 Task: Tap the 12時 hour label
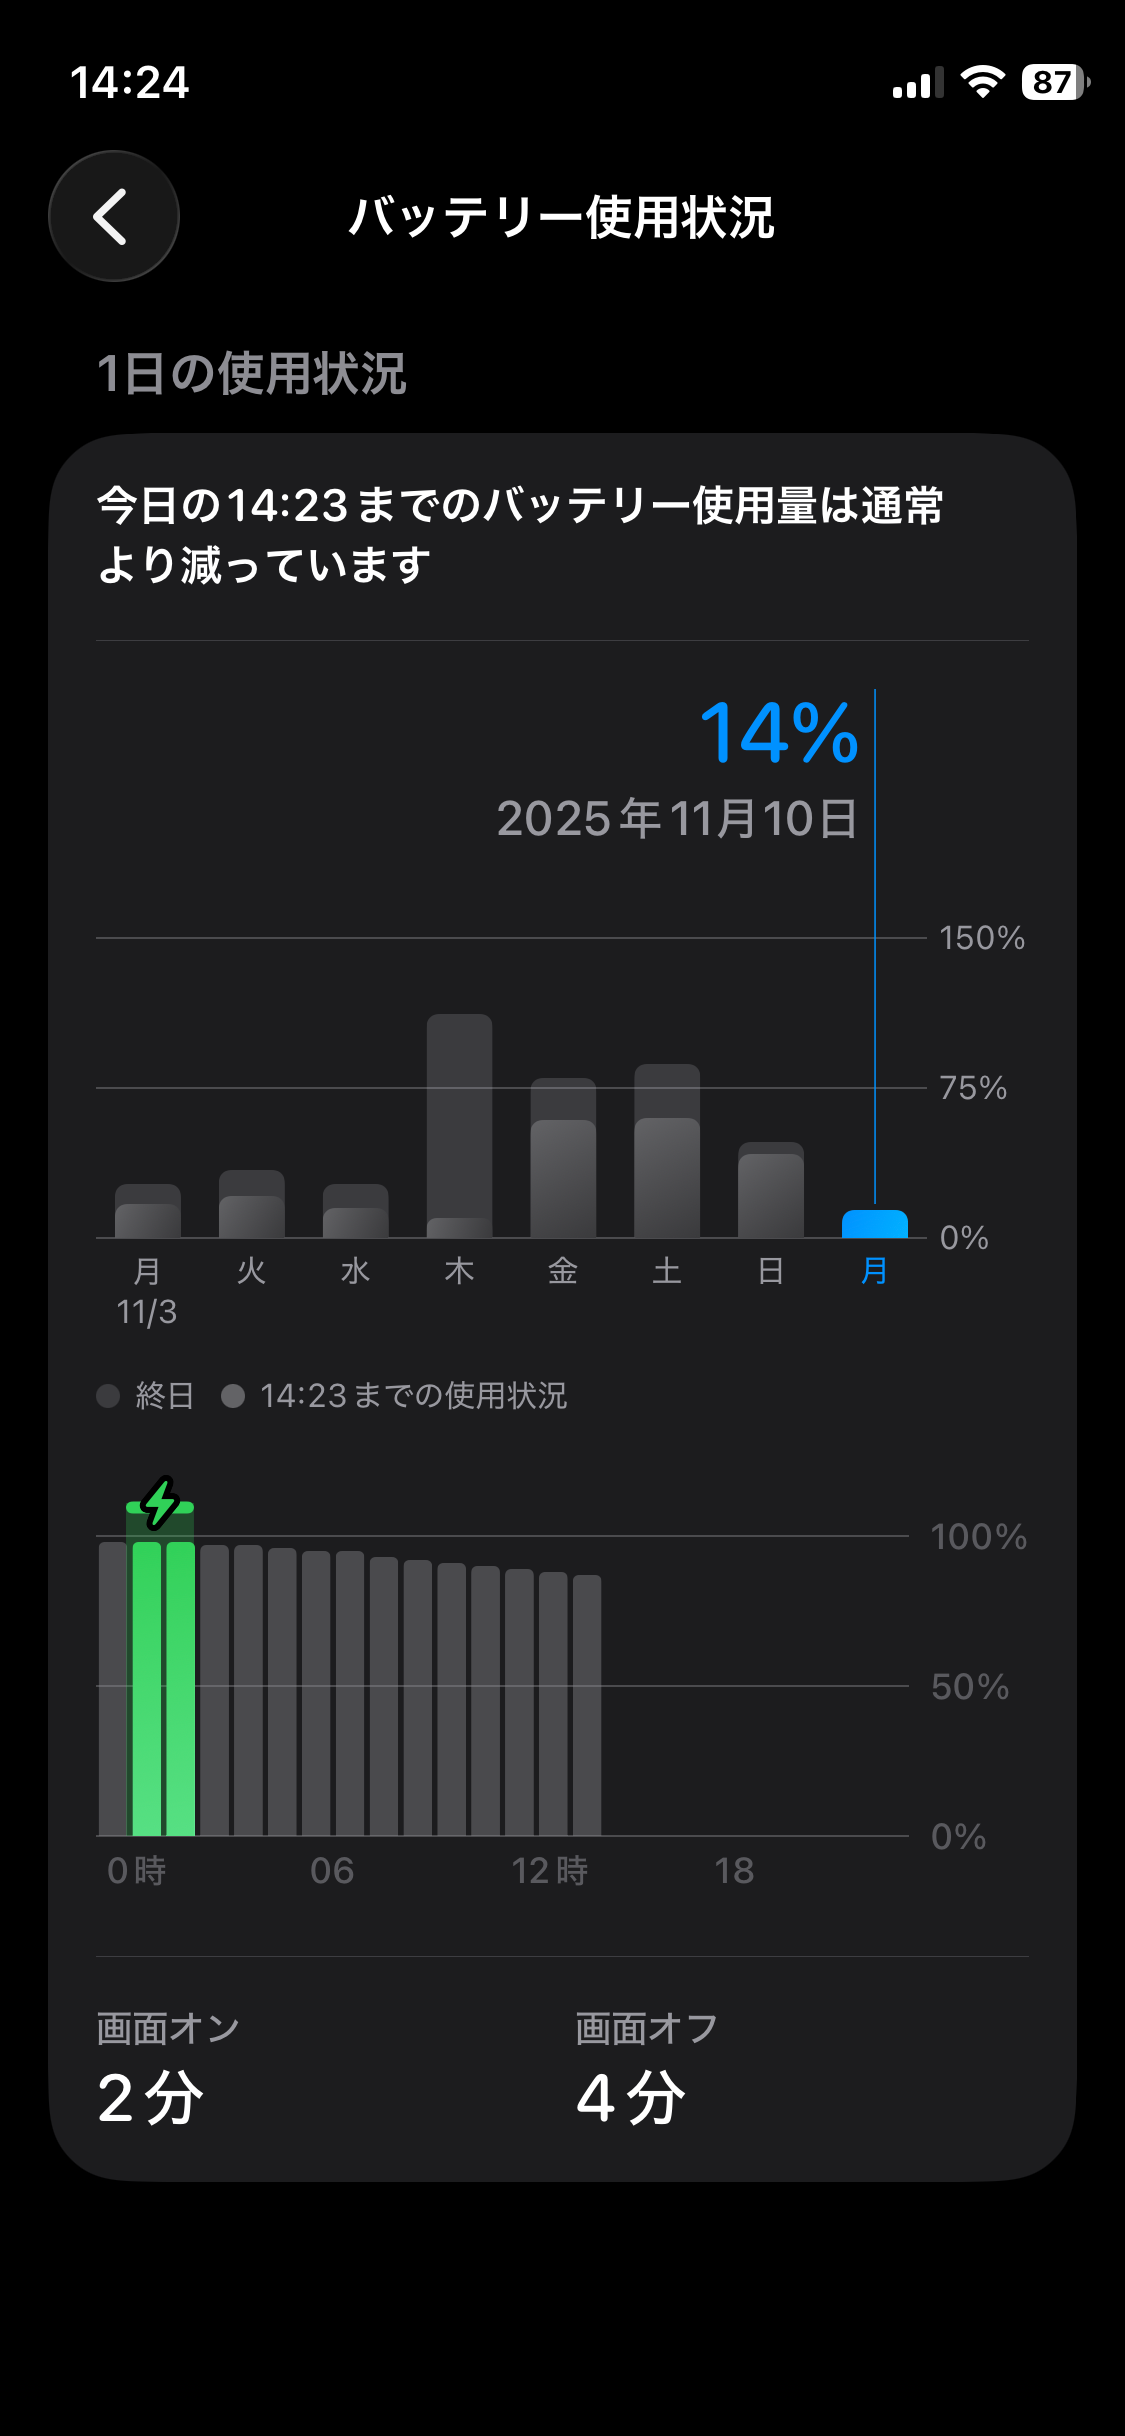(x=549, y=1871)
